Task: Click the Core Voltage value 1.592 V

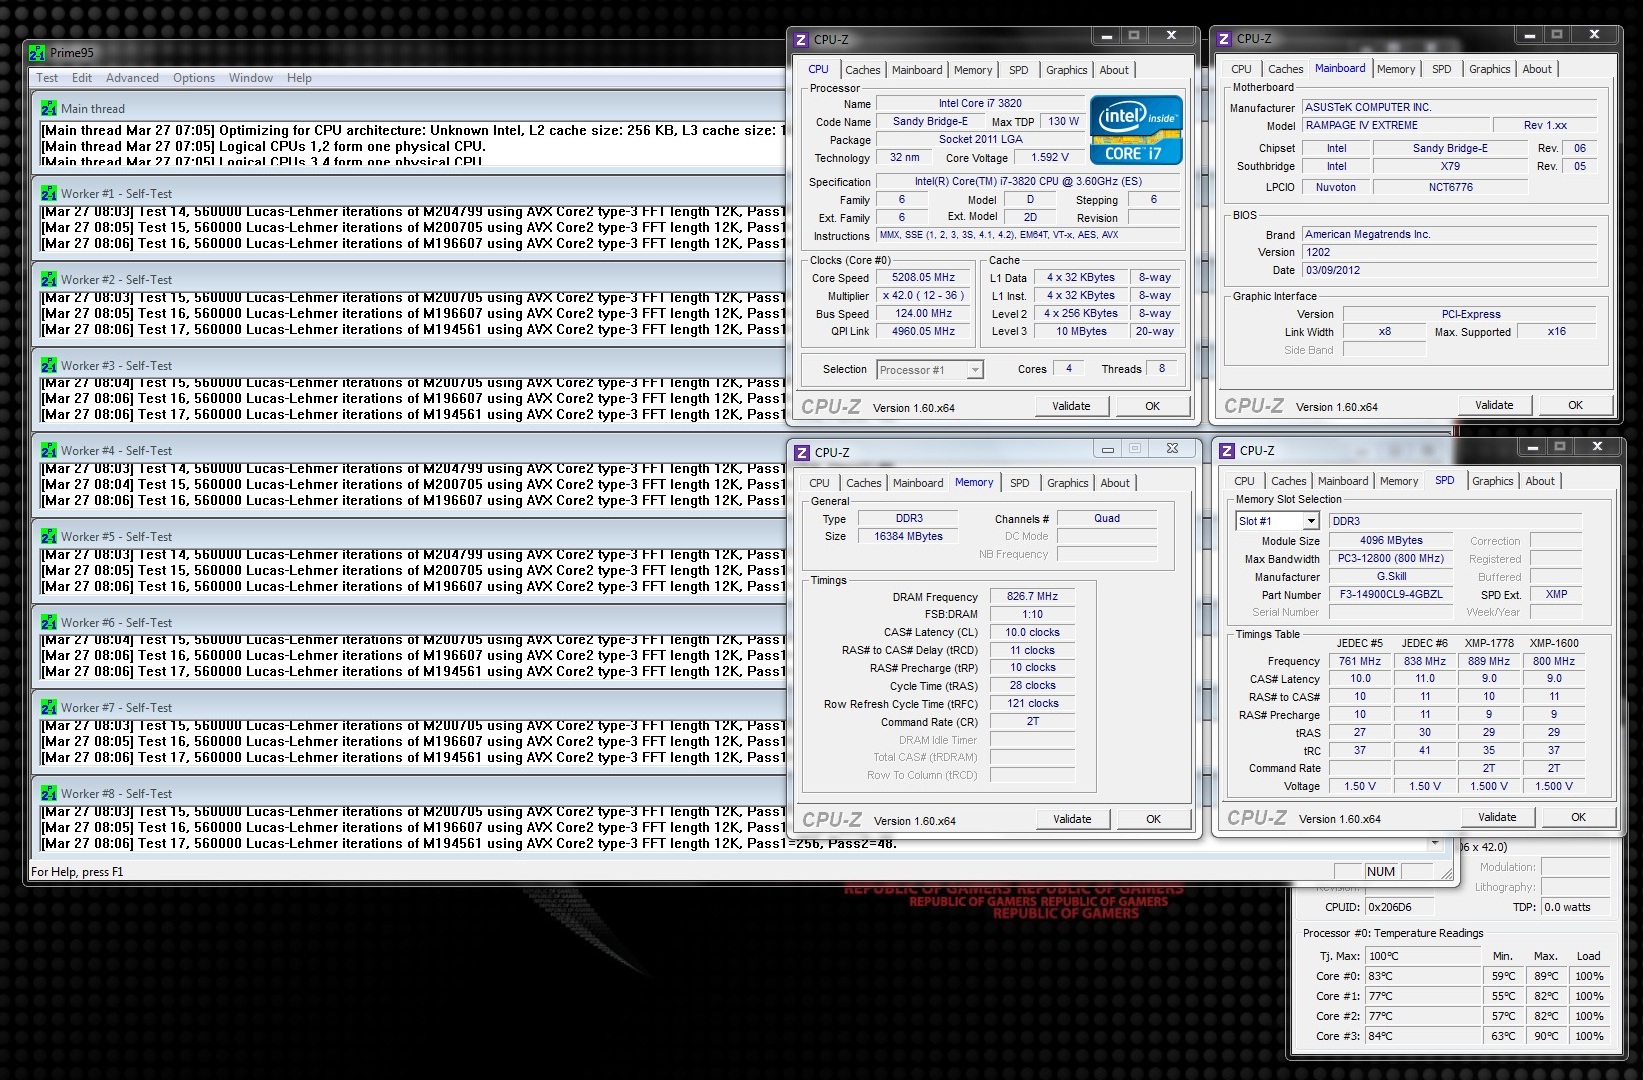Action: pyautogui.click(x=1050, y=157)
